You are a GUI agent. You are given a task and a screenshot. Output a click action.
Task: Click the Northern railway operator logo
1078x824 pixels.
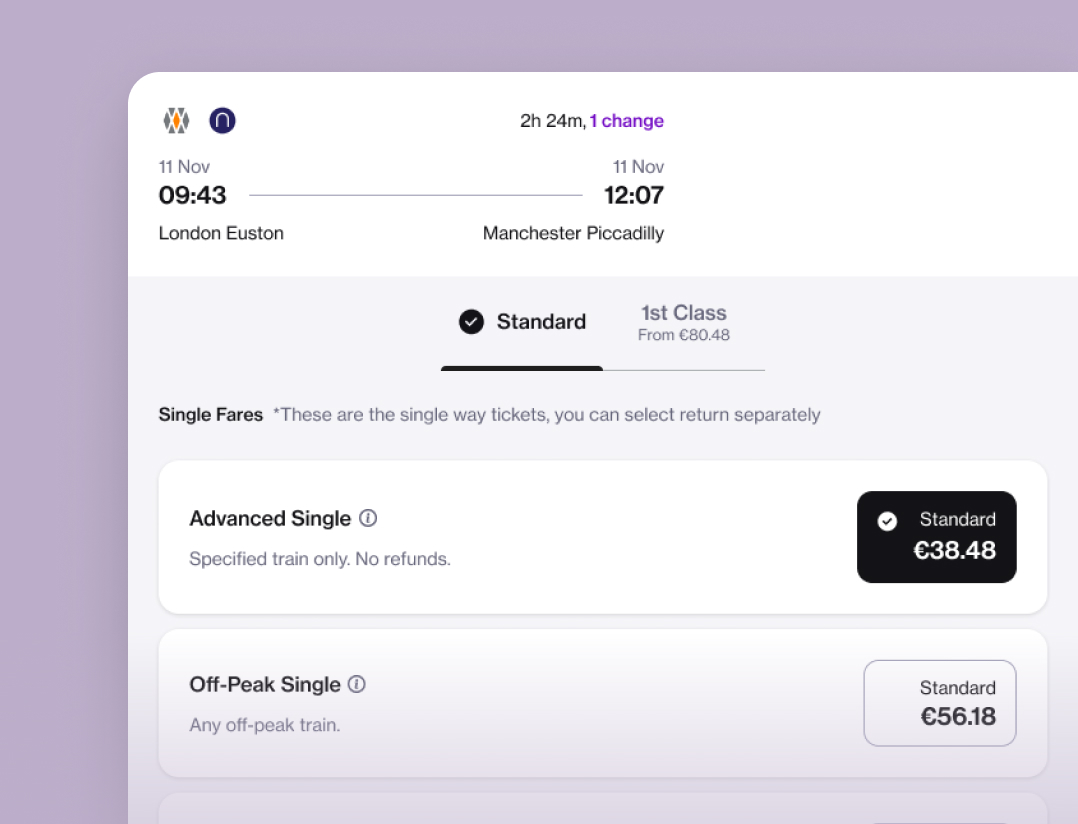pyautogui.click(x=222, y=120)
